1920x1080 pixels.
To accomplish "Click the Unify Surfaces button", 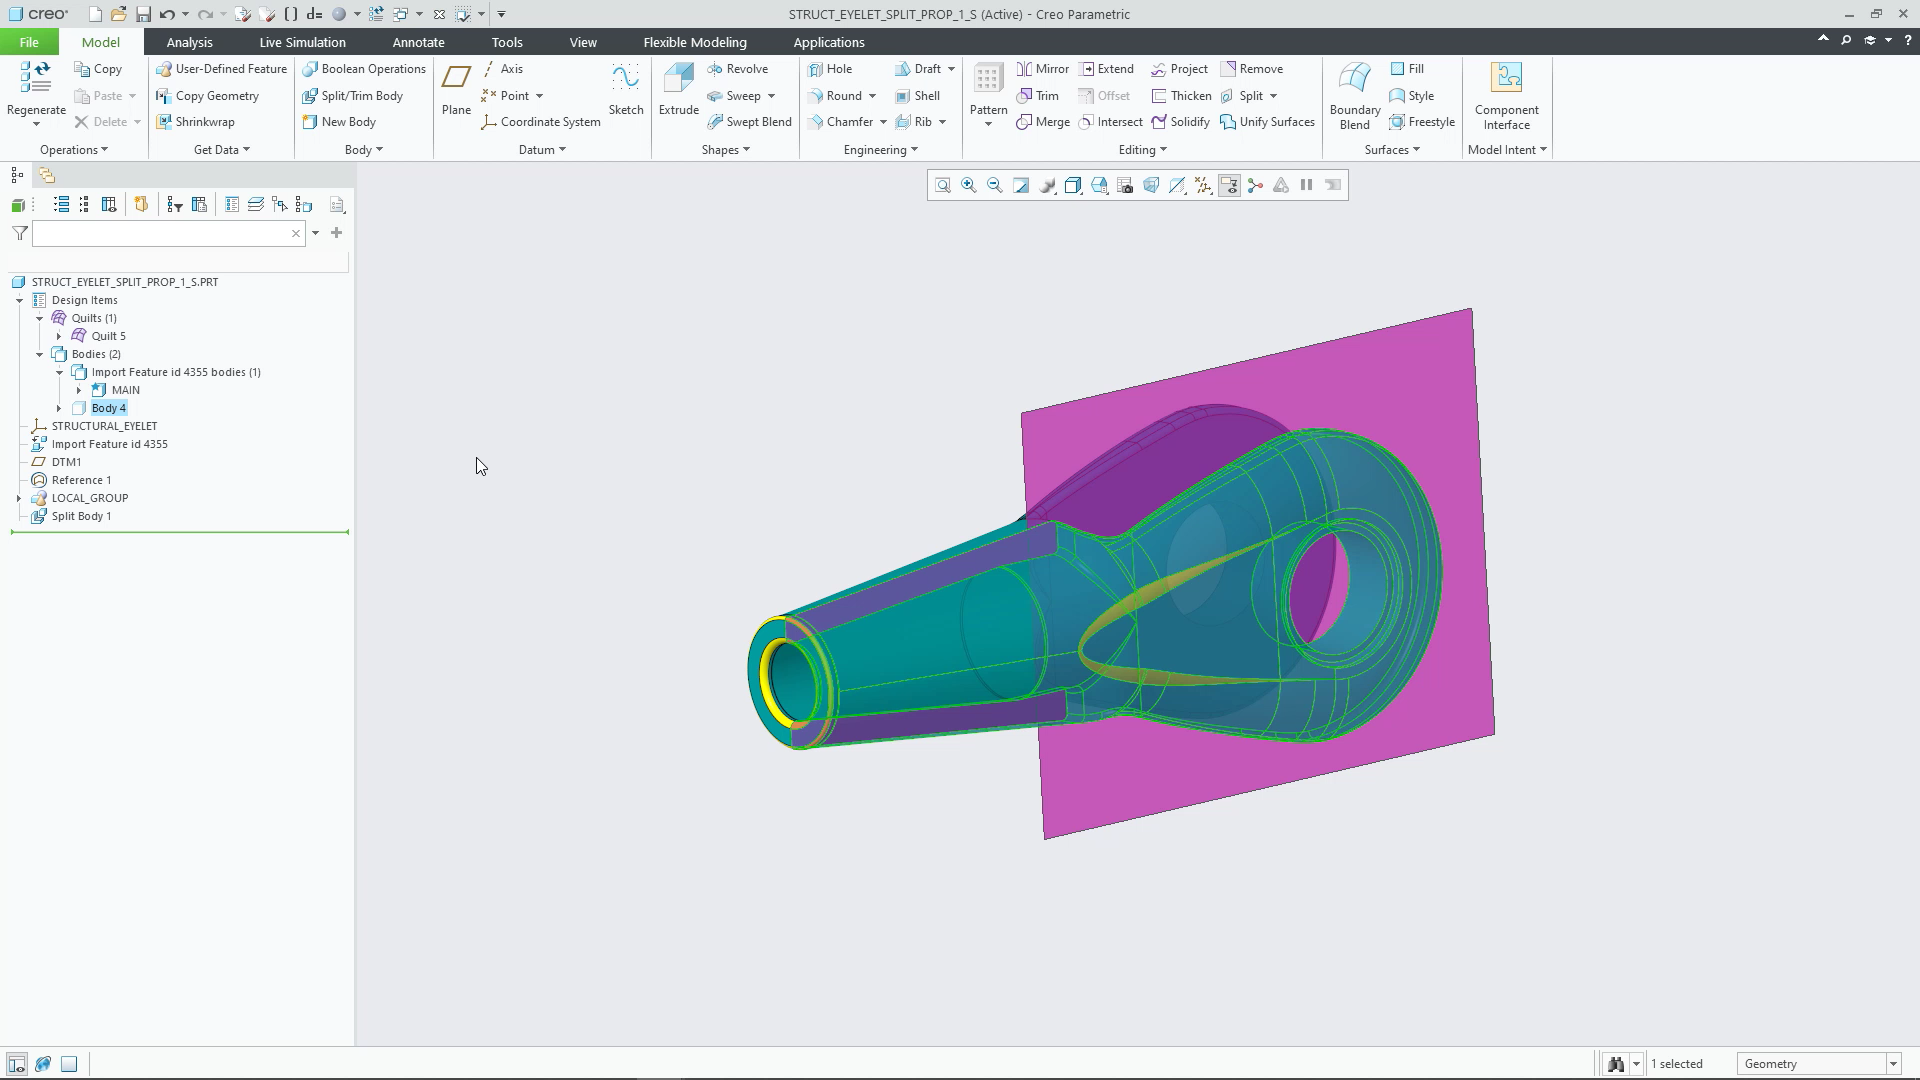I will coord(1267,122).
